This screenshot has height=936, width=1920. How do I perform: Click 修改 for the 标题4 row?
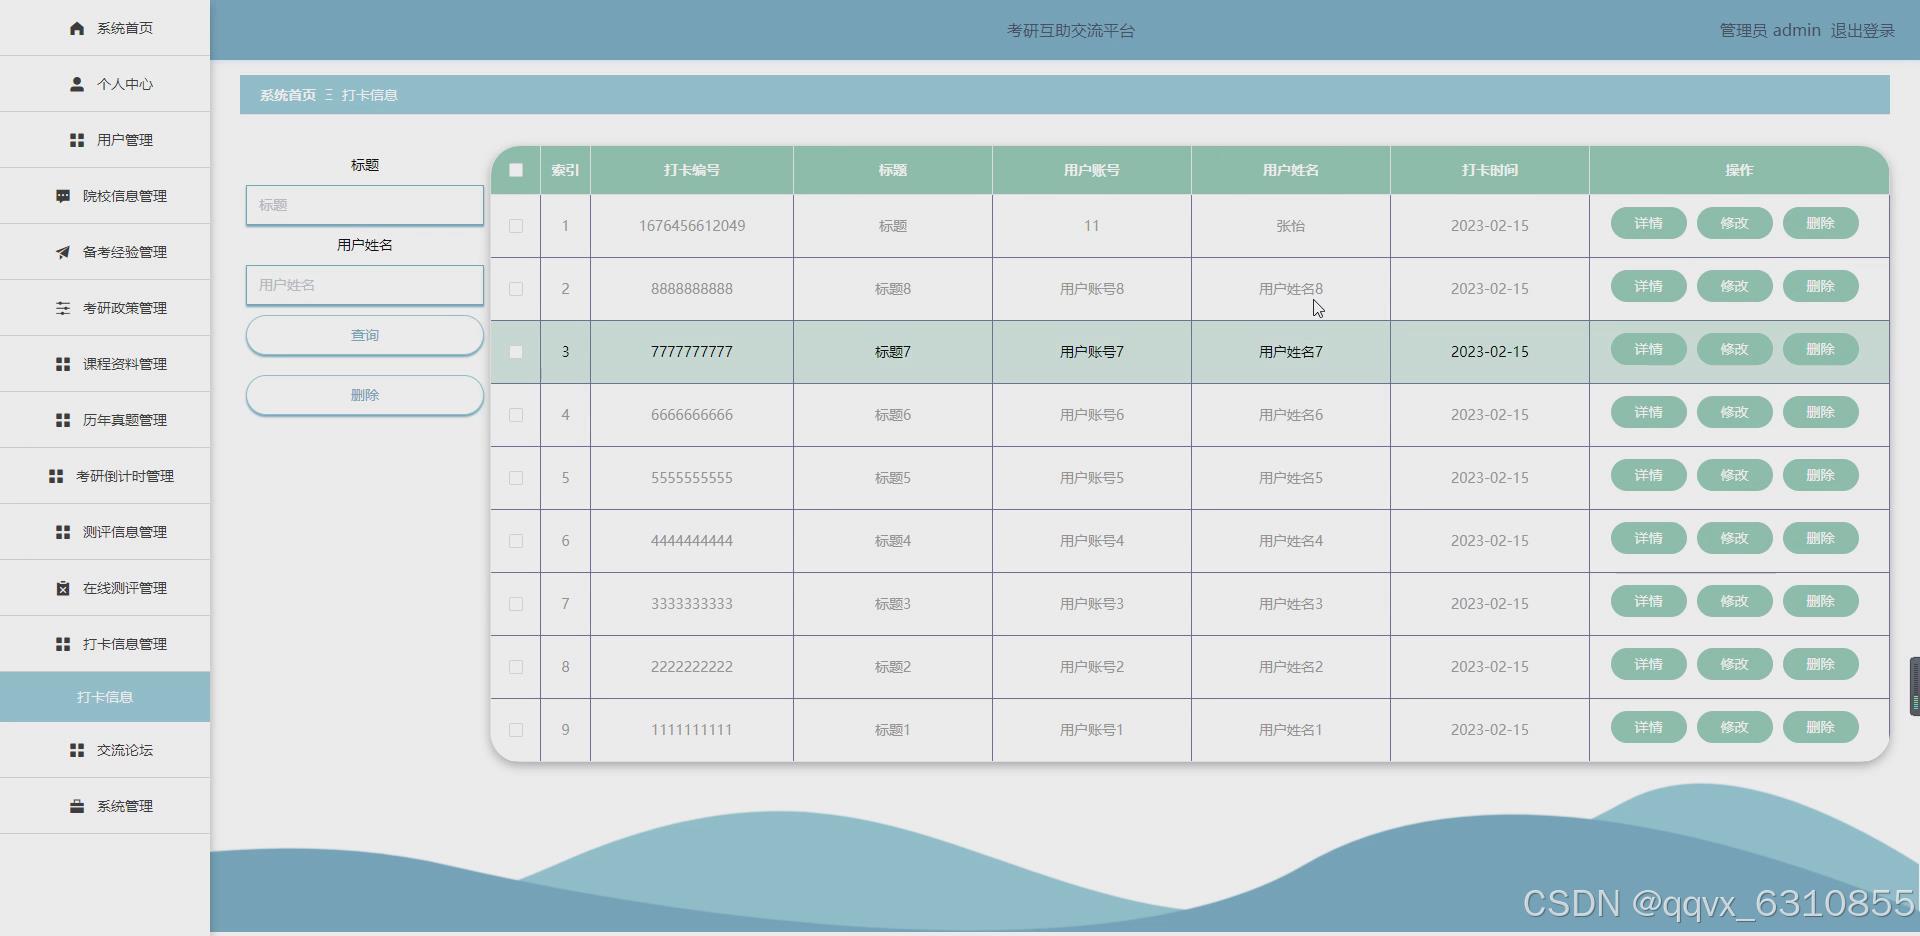1734,538
